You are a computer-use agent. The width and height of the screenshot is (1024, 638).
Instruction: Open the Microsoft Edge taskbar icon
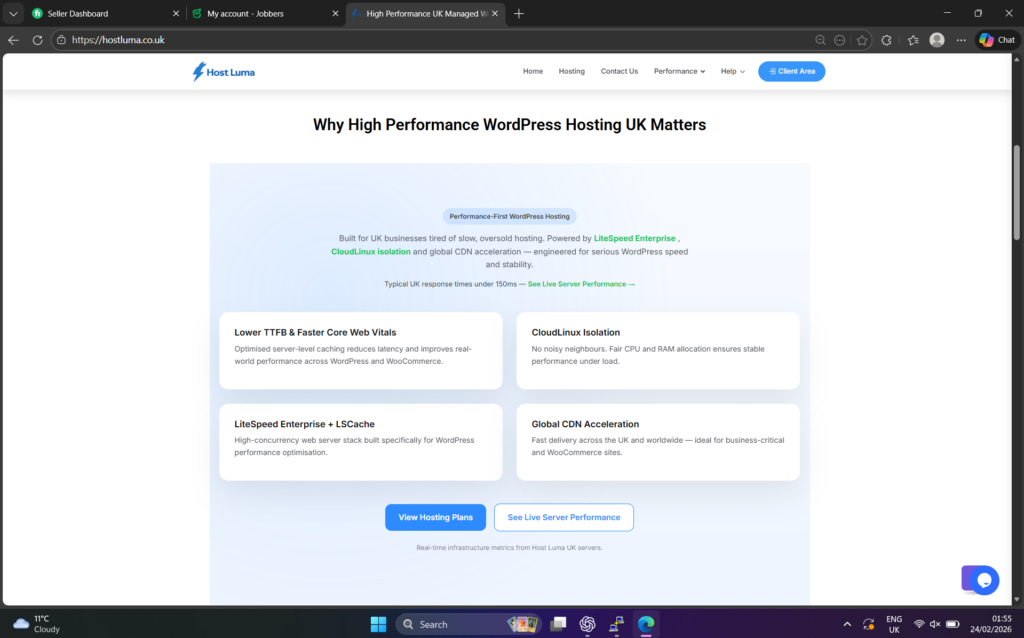coord(646,624)
